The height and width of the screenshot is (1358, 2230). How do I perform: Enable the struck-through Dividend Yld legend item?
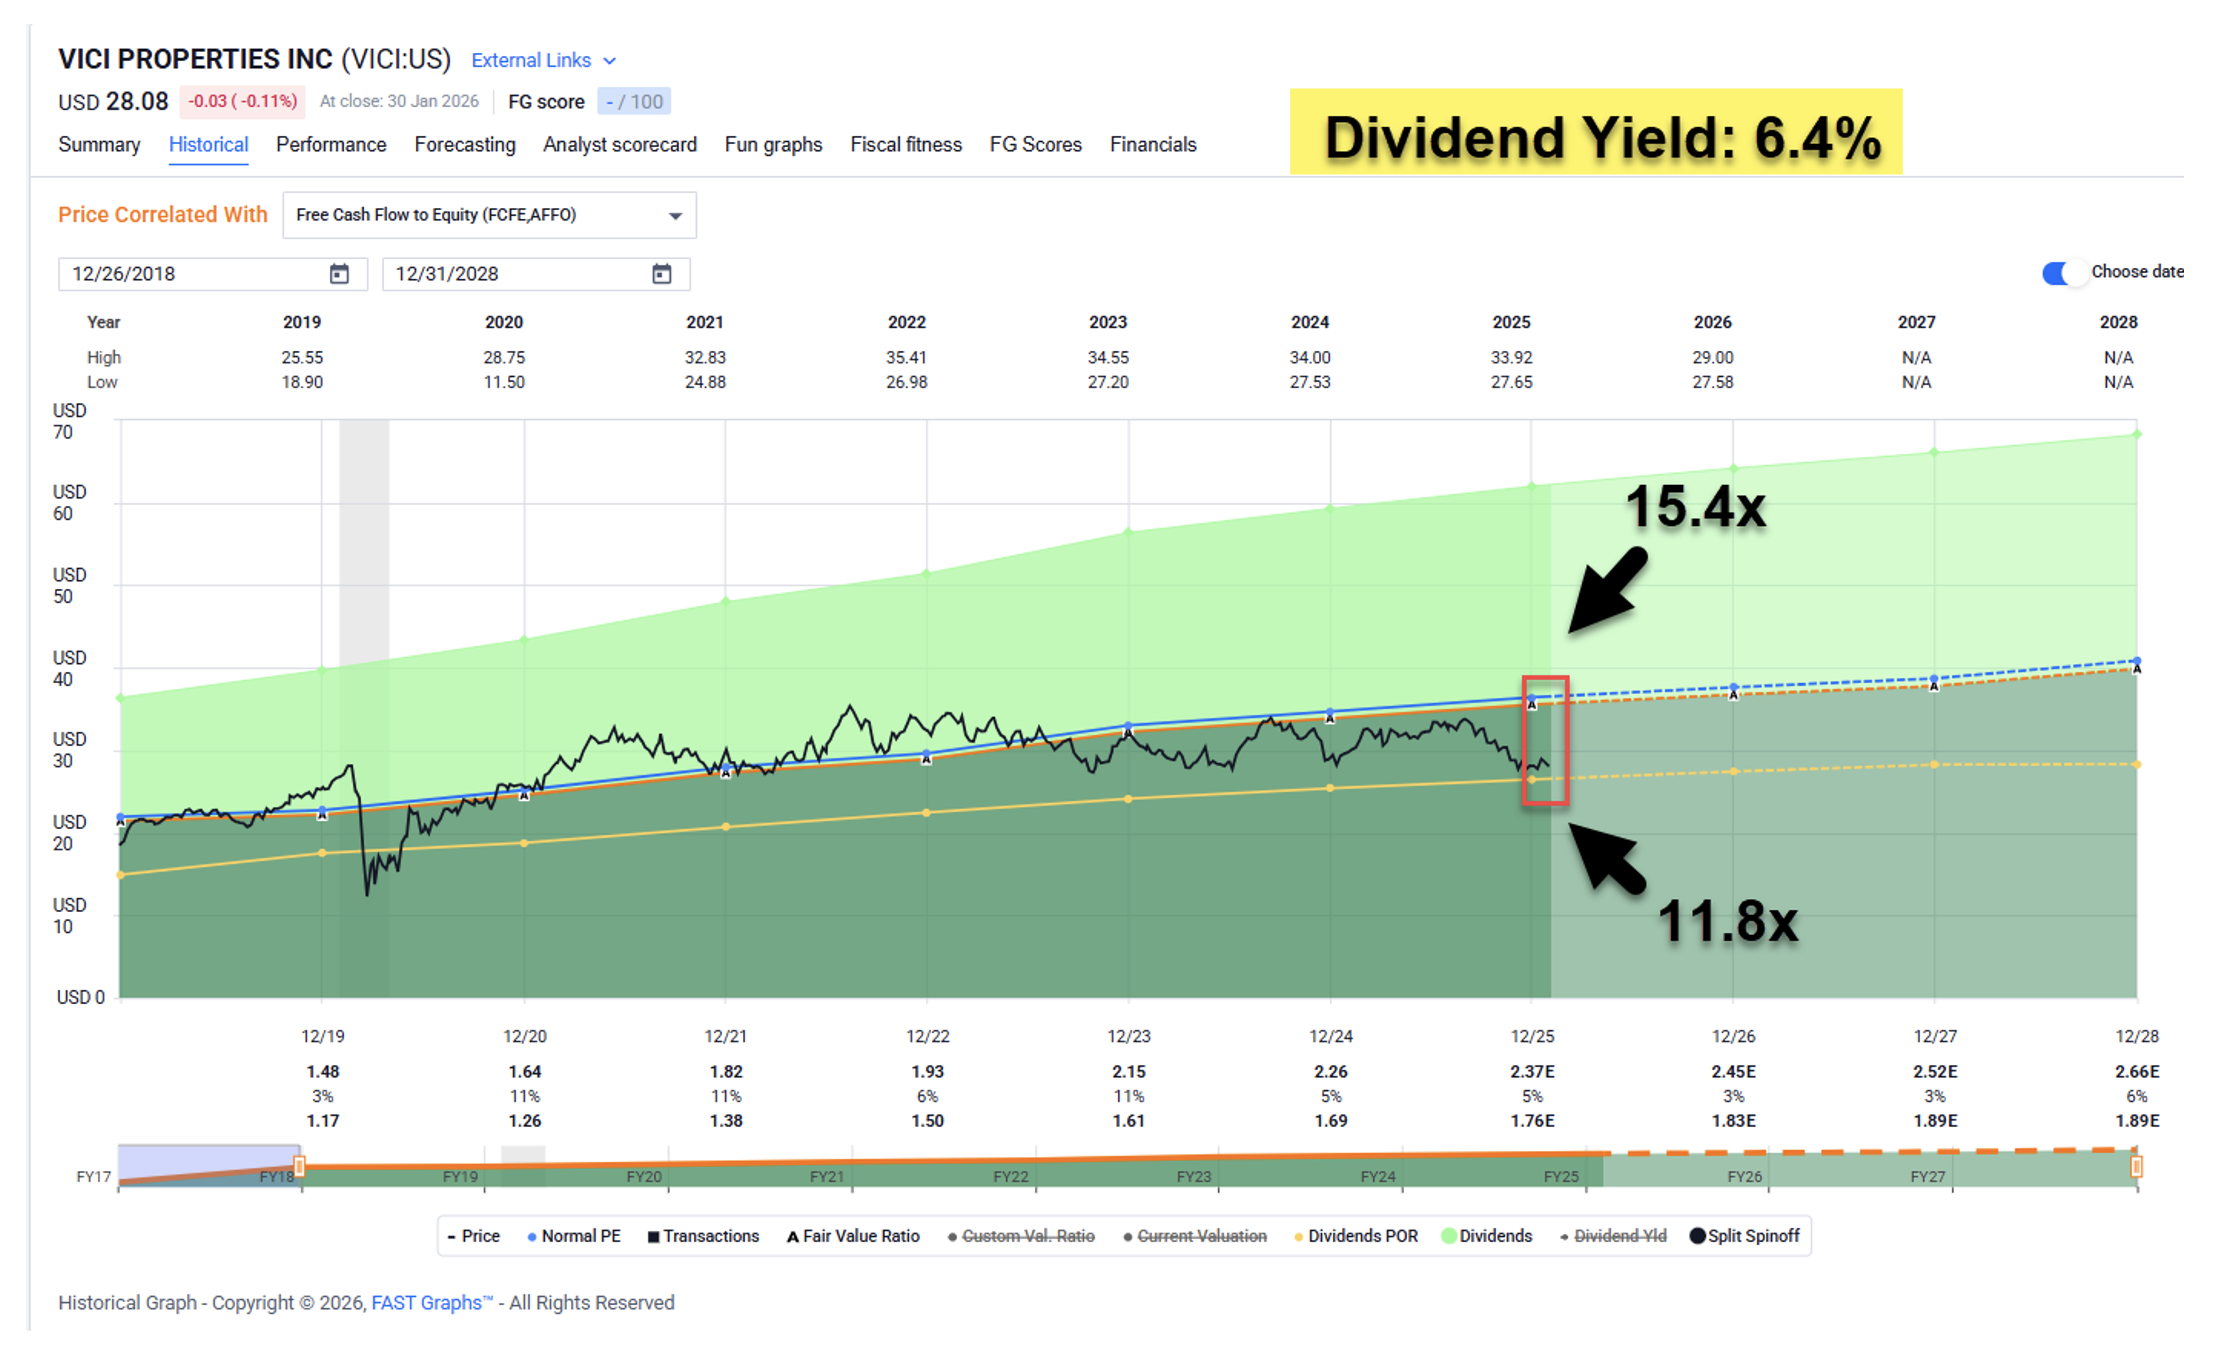tap(1619, 1236)
